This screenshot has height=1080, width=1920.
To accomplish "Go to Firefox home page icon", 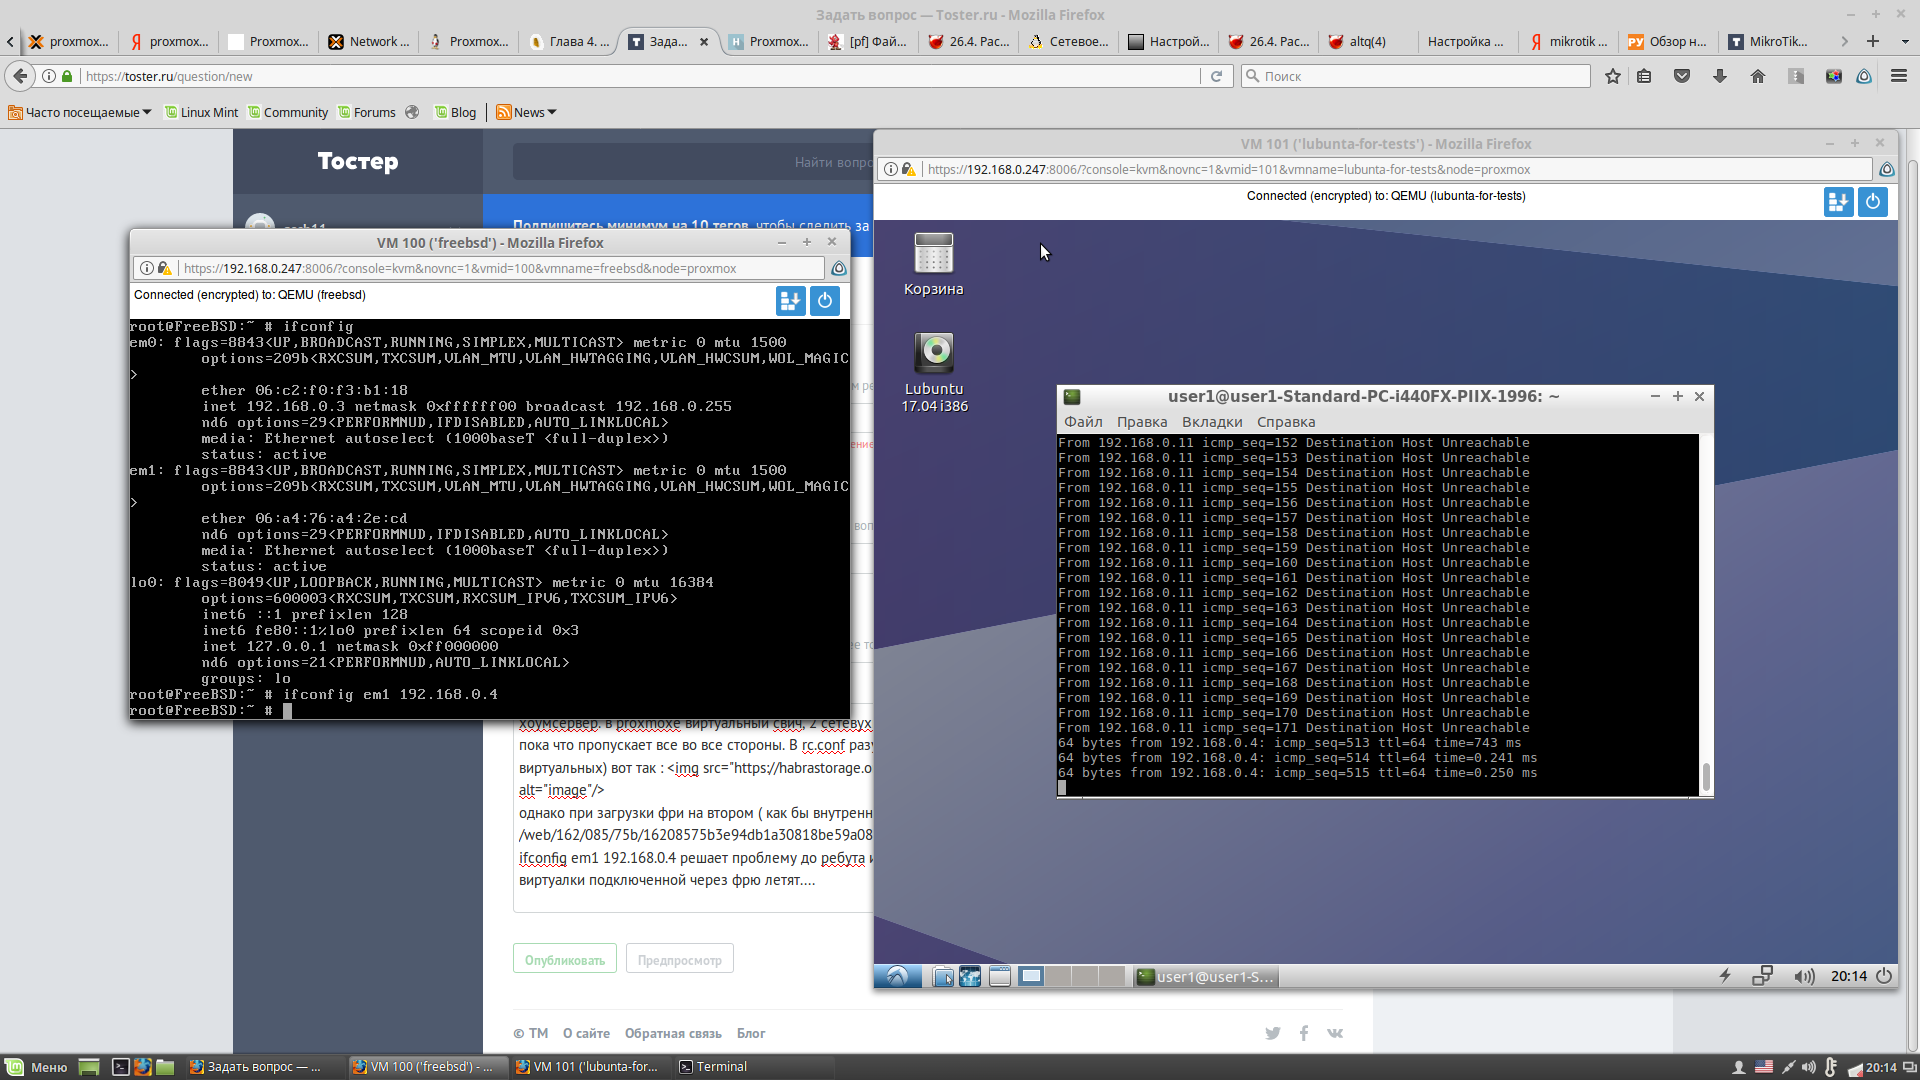I will coord(1758,76).
